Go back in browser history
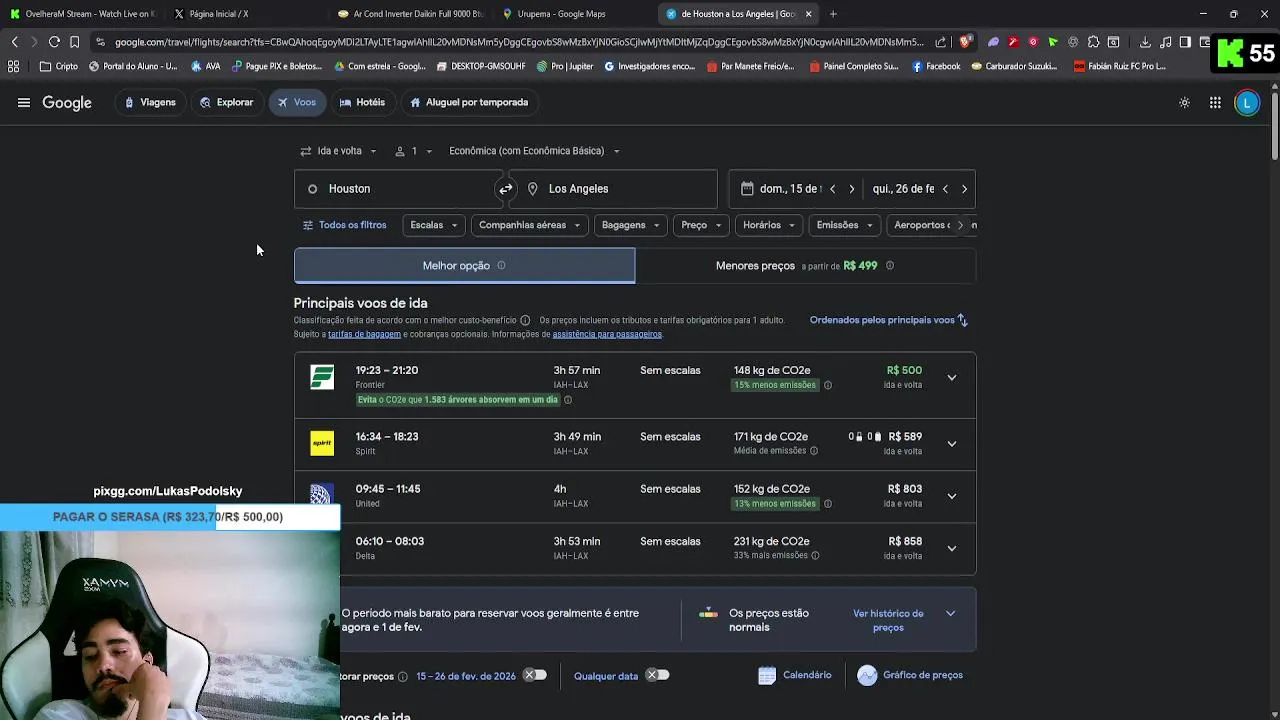Viewport: 1280px width, 720px height. click(14, 42)
